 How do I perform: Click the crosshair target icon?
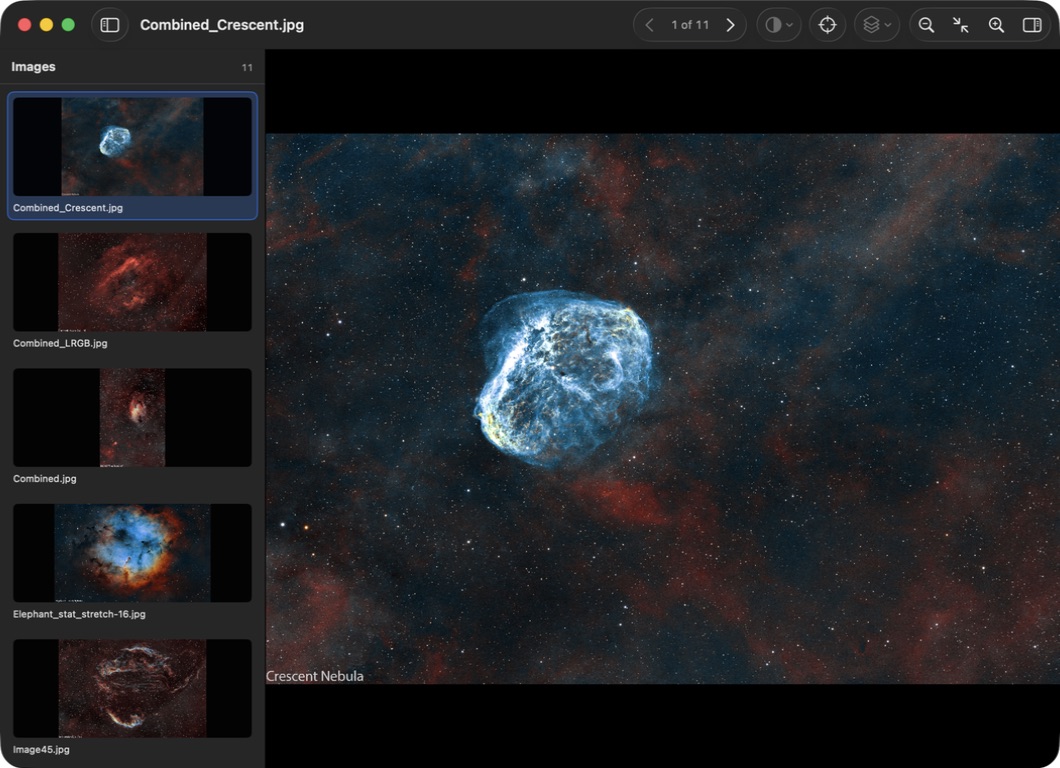coord(827,25)
